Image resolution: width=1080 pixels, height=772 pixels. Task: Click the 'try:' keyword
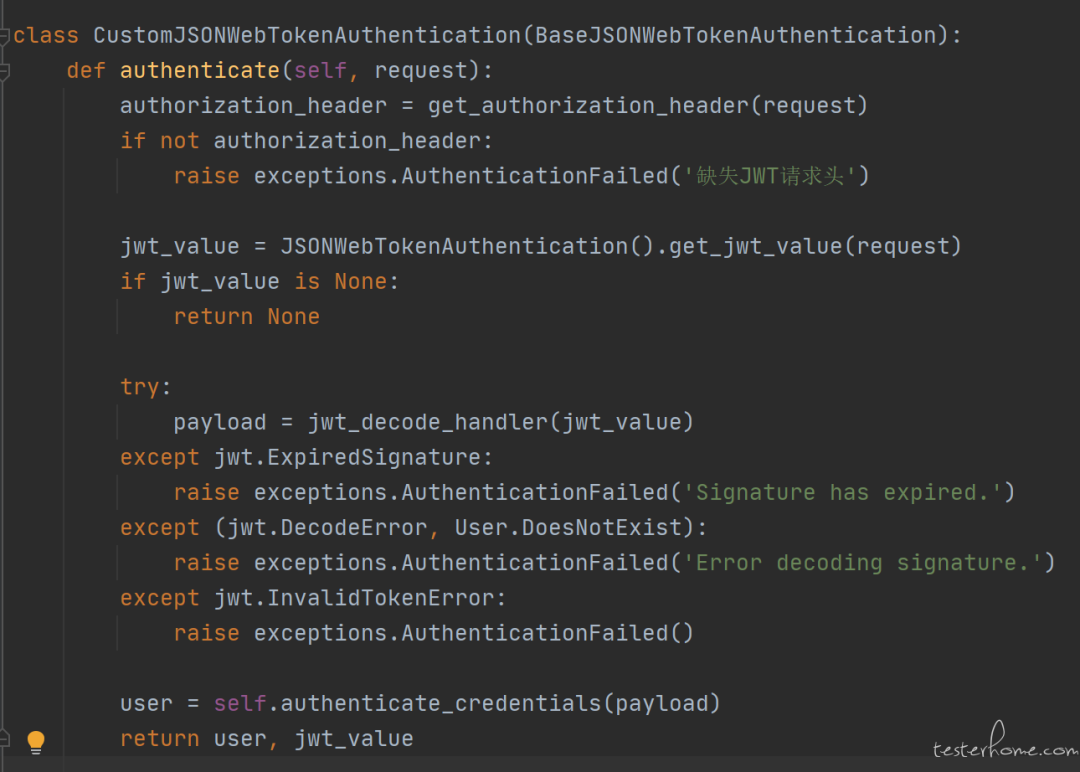coord(145,386)
